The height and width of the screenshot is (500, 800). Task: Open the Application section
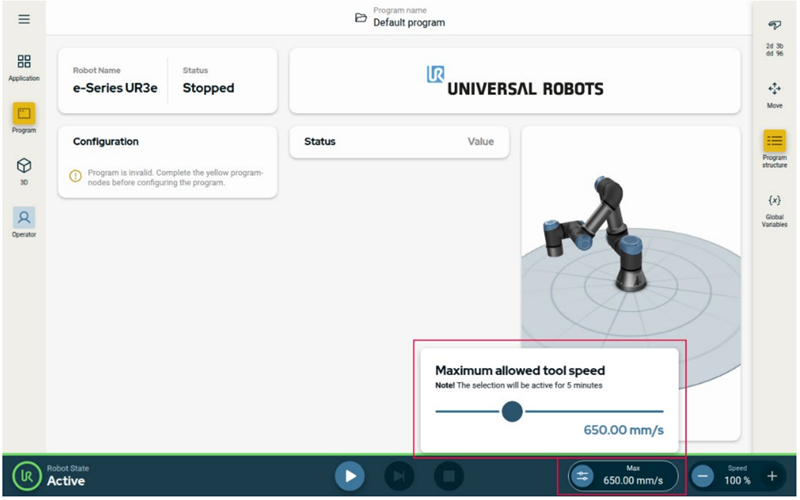[24, 67]
